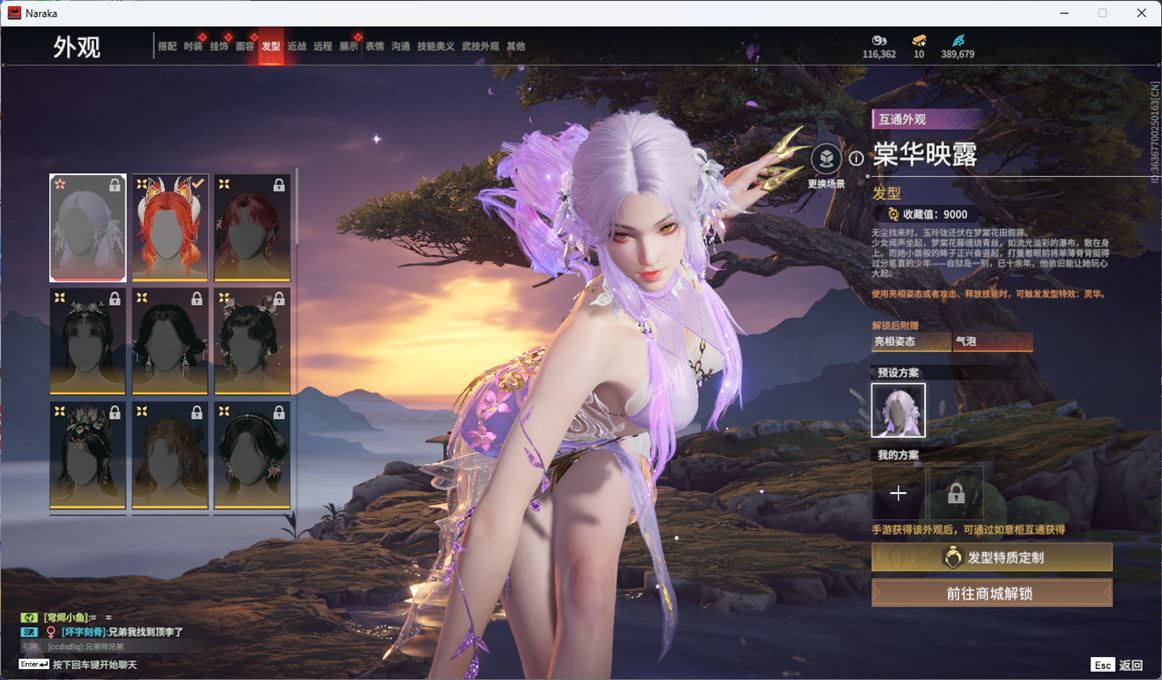The image size is (1162, 680).
Task: Click the 收藏值: 9000 label
Action: pyautogui.click(x=934, y=214)
